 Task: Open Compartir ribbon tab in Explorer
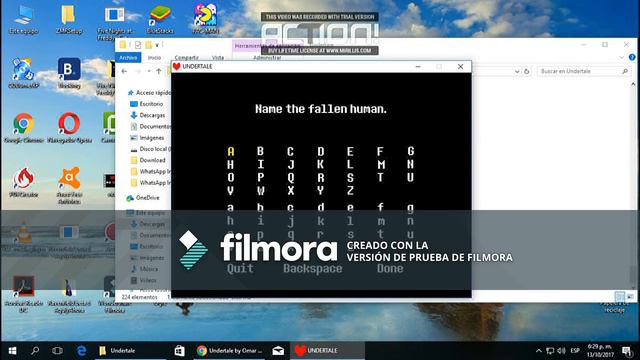click(x=187, y=58)
